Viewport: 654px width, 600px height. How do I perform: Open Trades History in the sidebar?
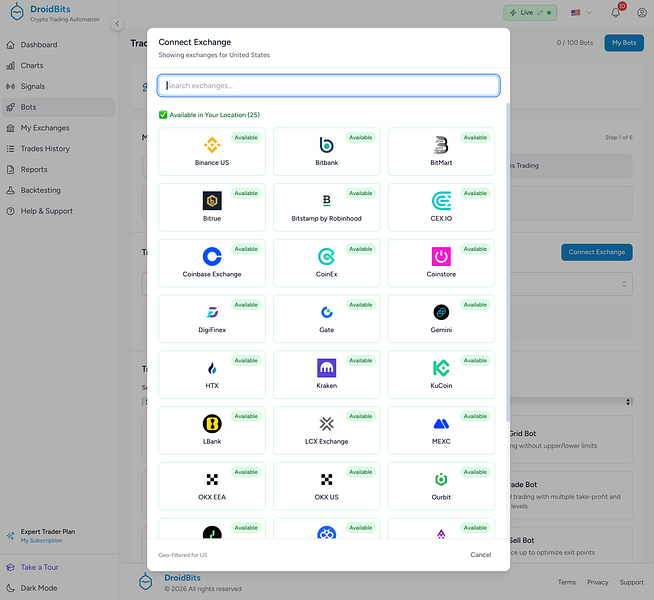(58, 149)
